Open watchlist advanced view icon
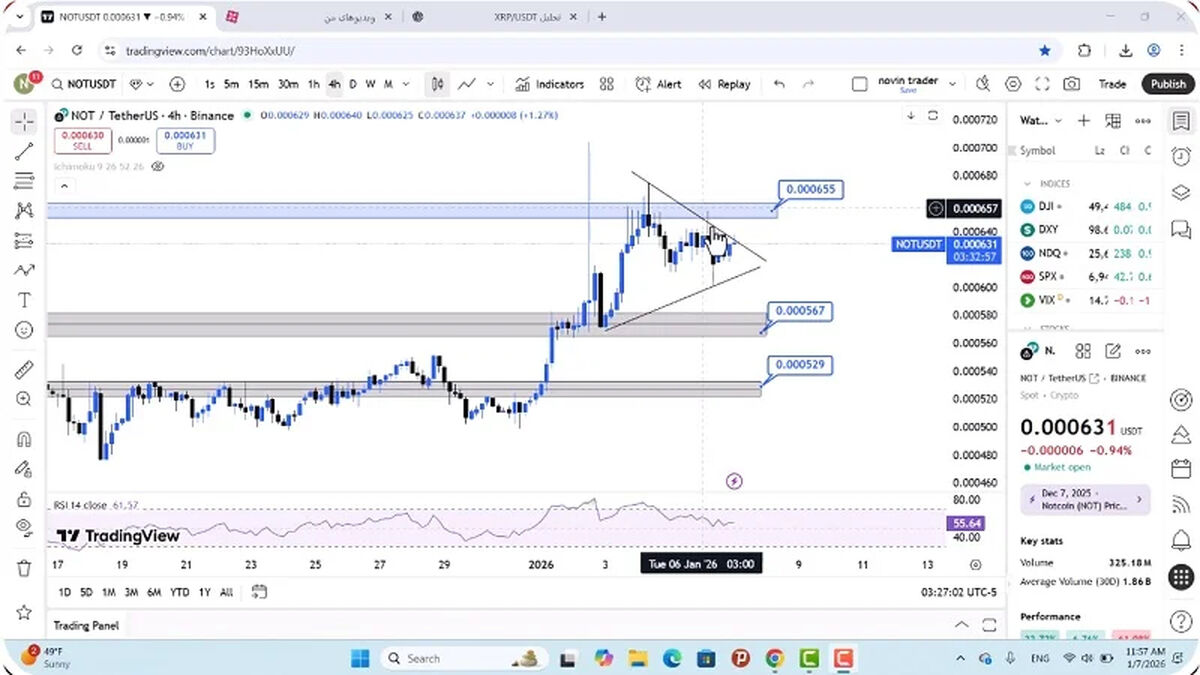1200x675 pixels. click(1113, 120)
